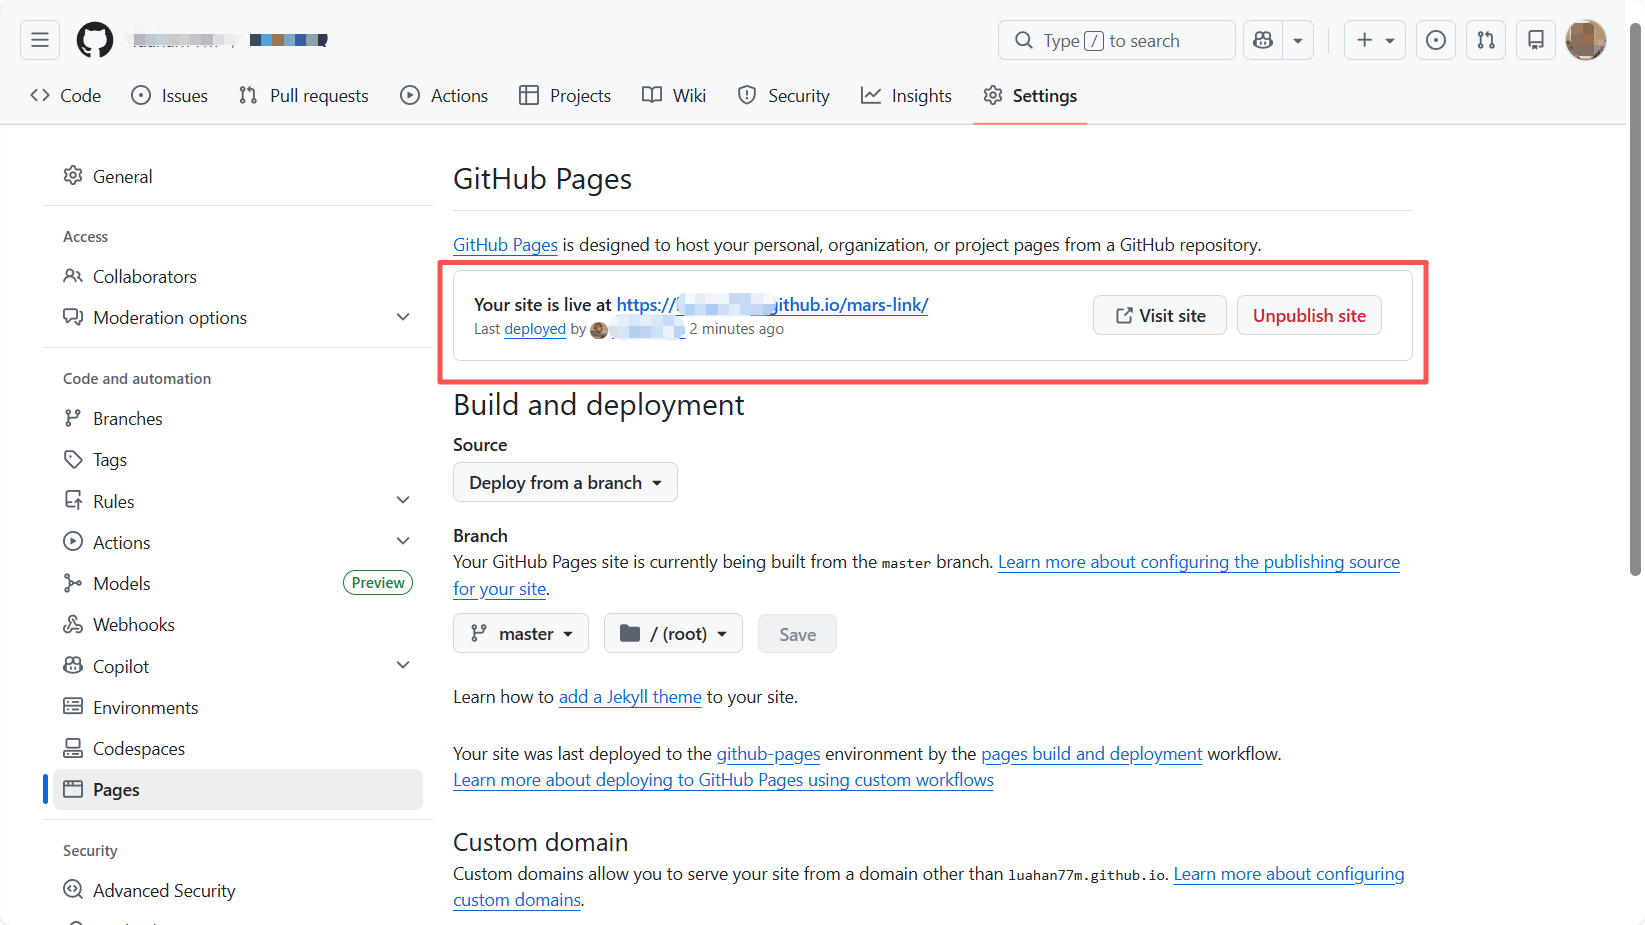Open the / (root) folder dropdown
The width and height of the screenshot is (1645, 925).
673,634
